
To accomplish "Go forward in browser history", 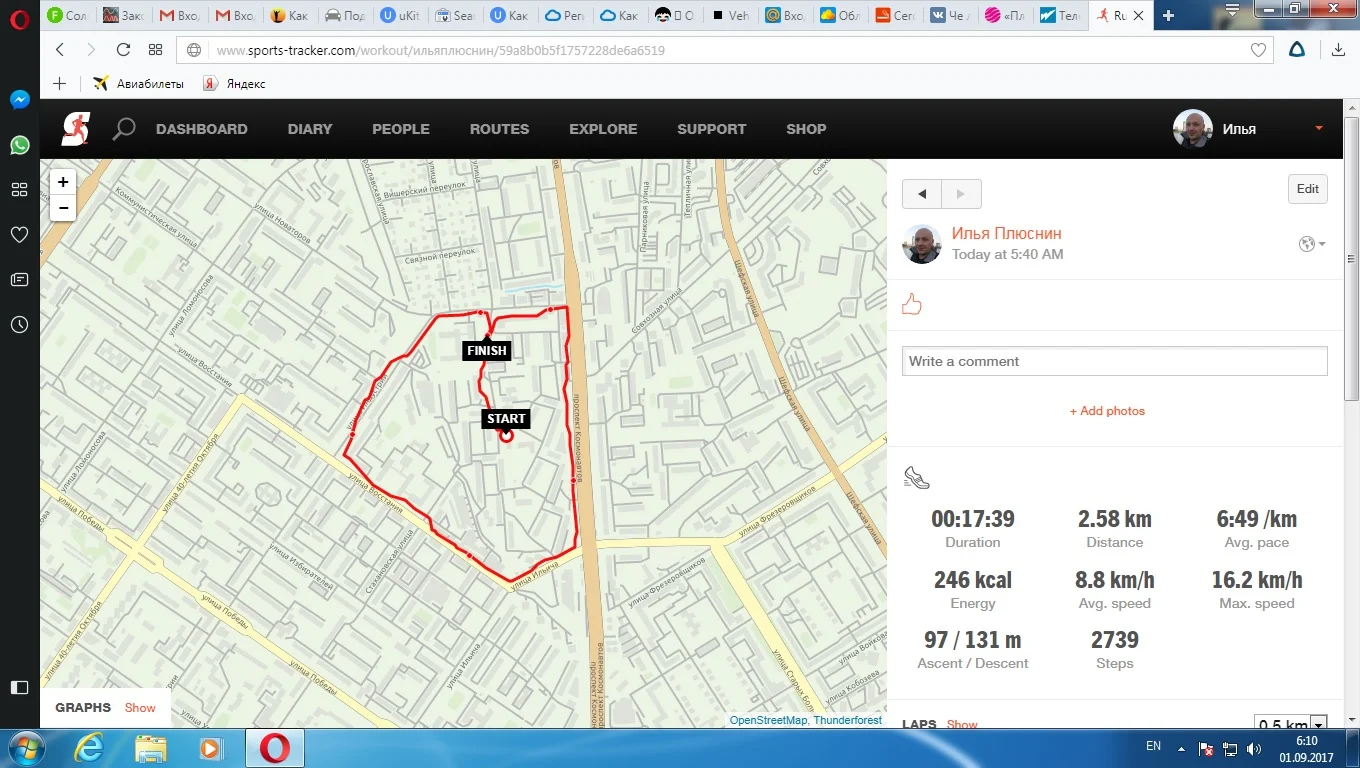I will click(x=91, y=50).
